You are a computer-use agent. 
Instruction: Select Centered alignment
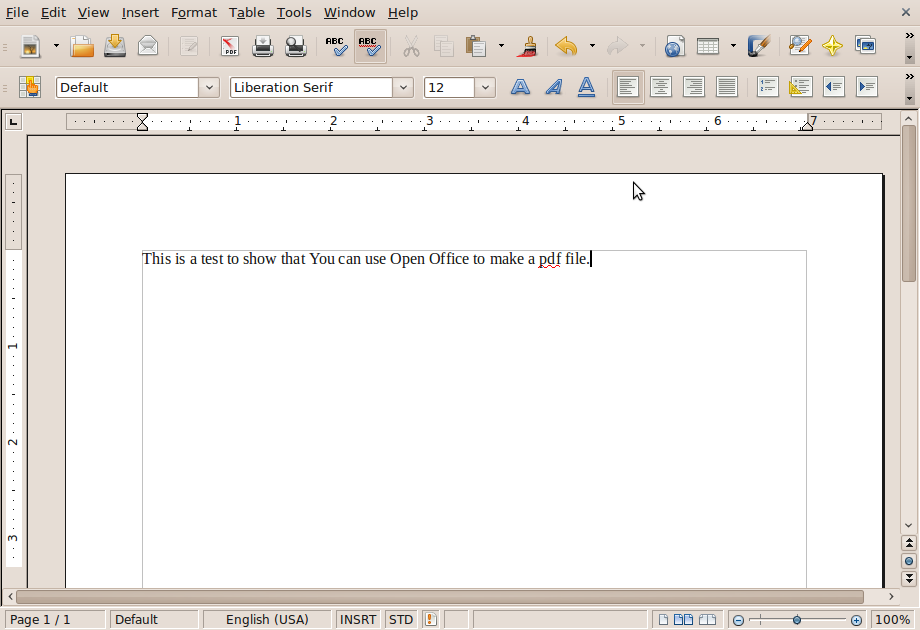point(661,87)
